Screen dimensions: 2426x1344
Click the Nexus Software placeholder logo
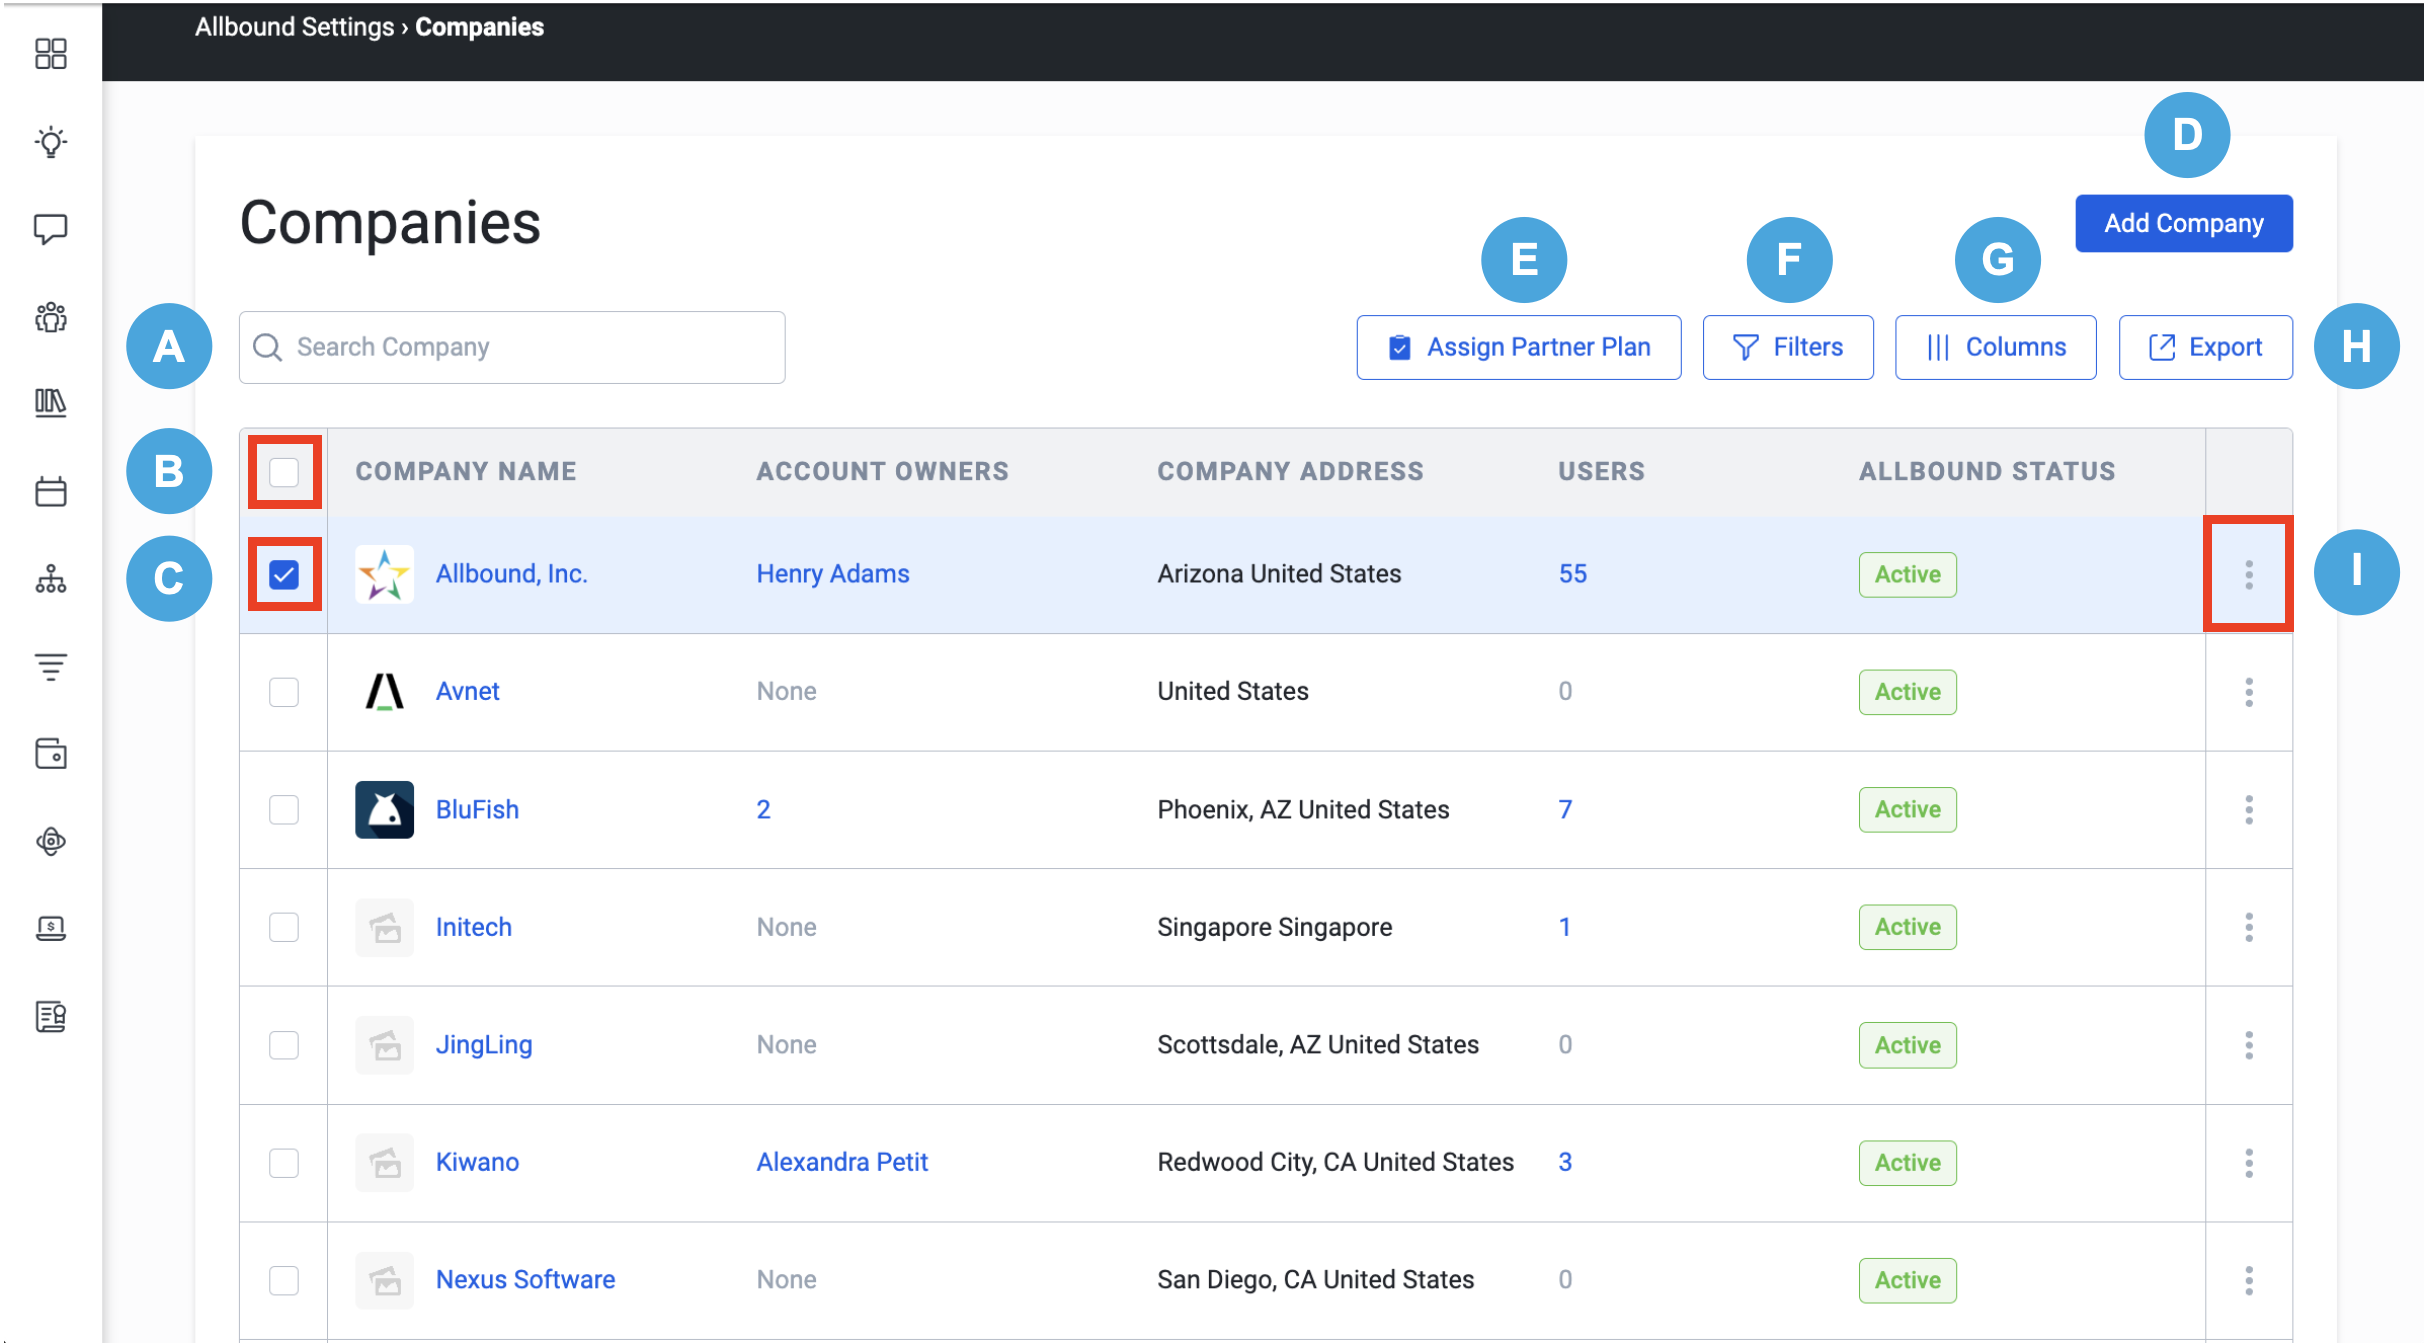coord(384,1280)
